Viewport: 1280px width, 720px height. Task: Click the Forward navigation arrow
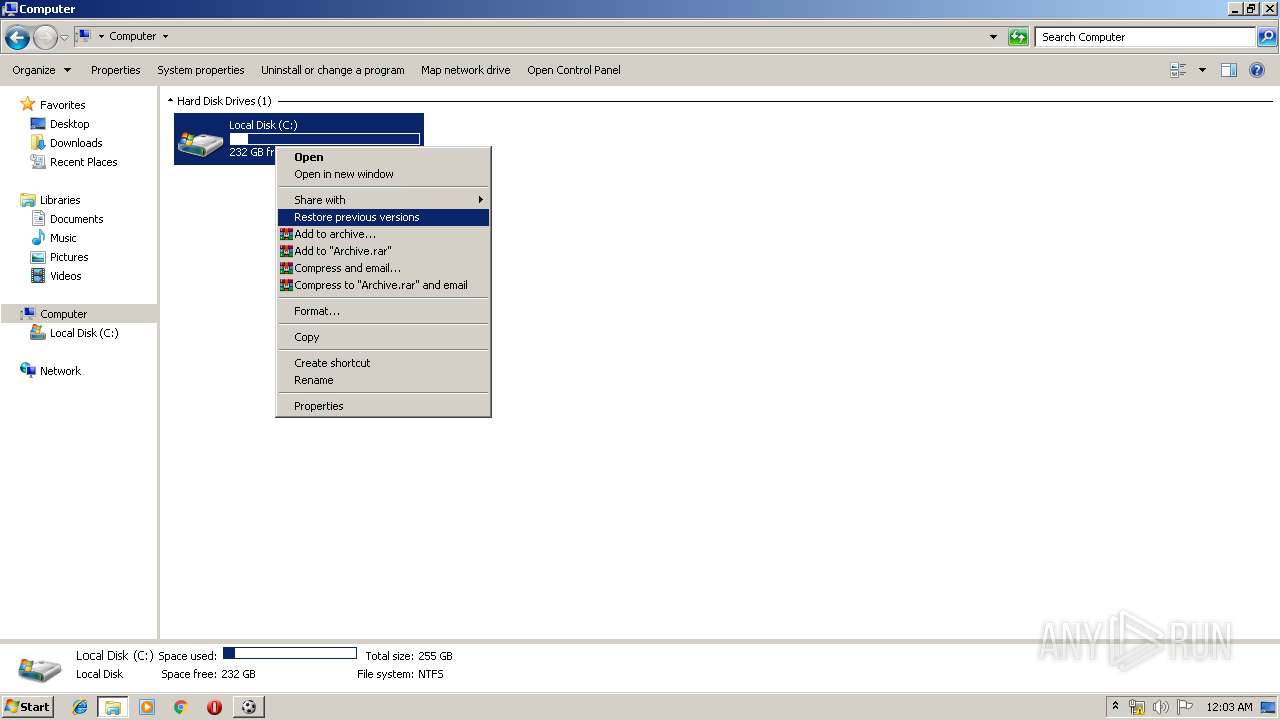[x=45, y=38]
